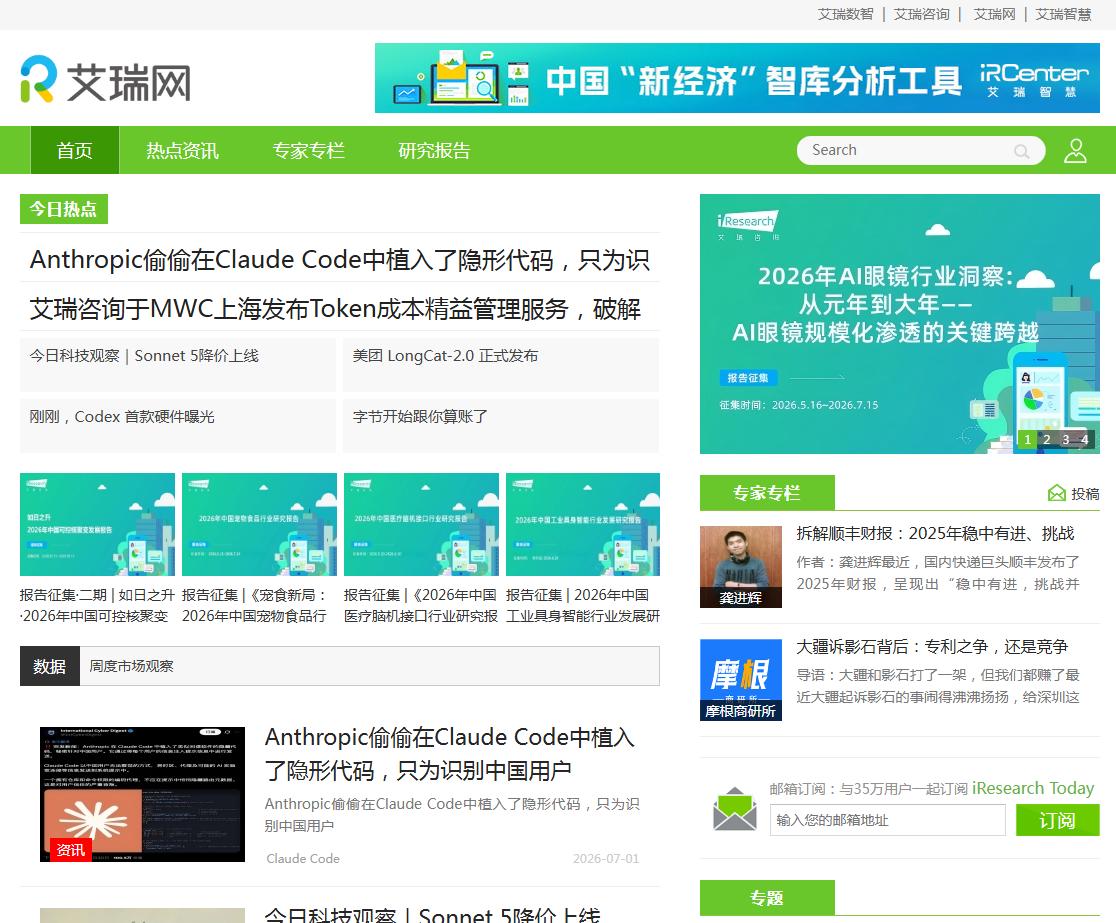The image size is (1116, 923).
Task: Open 艾瑞咨询 top link
Action: pyautogui.click(x=922, y=14)
